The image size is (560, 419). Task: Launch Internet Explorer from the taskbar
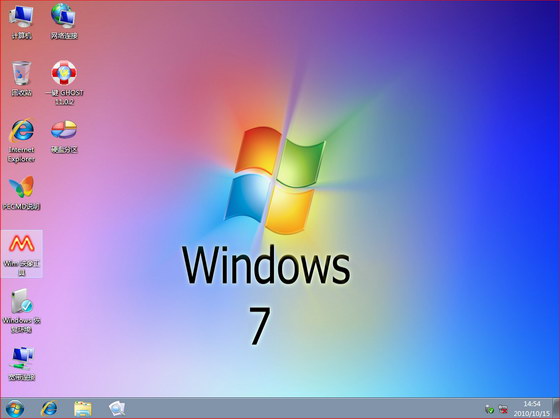coord(49,409)
